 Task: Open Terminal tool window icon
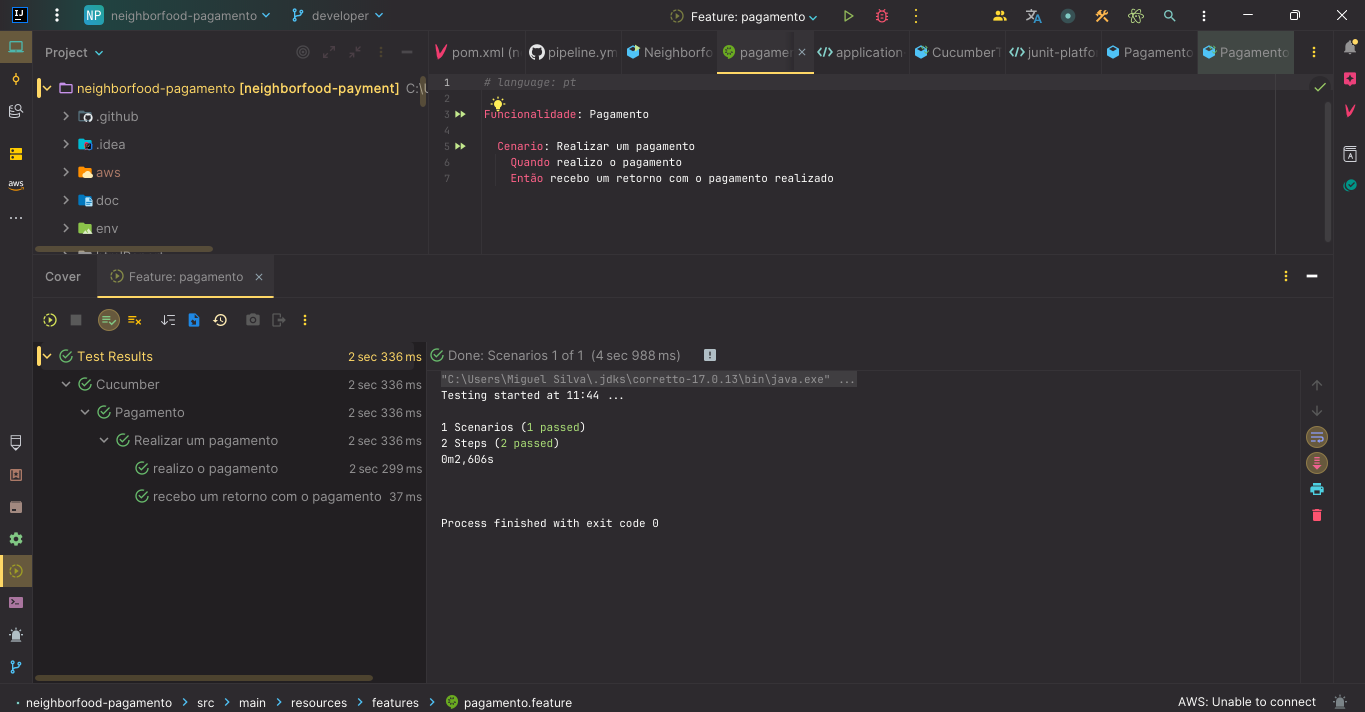click(16, 603)
